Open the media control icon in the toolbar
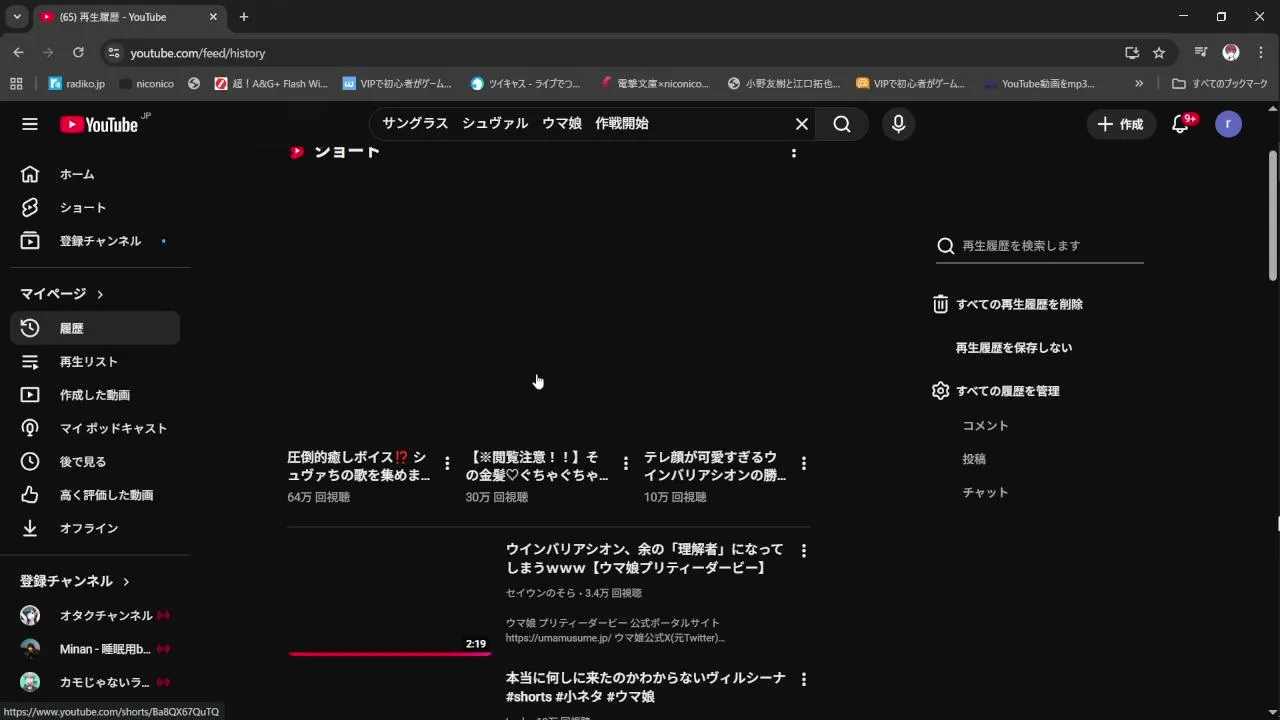The image size is (1280, 720). point(1201,53)
